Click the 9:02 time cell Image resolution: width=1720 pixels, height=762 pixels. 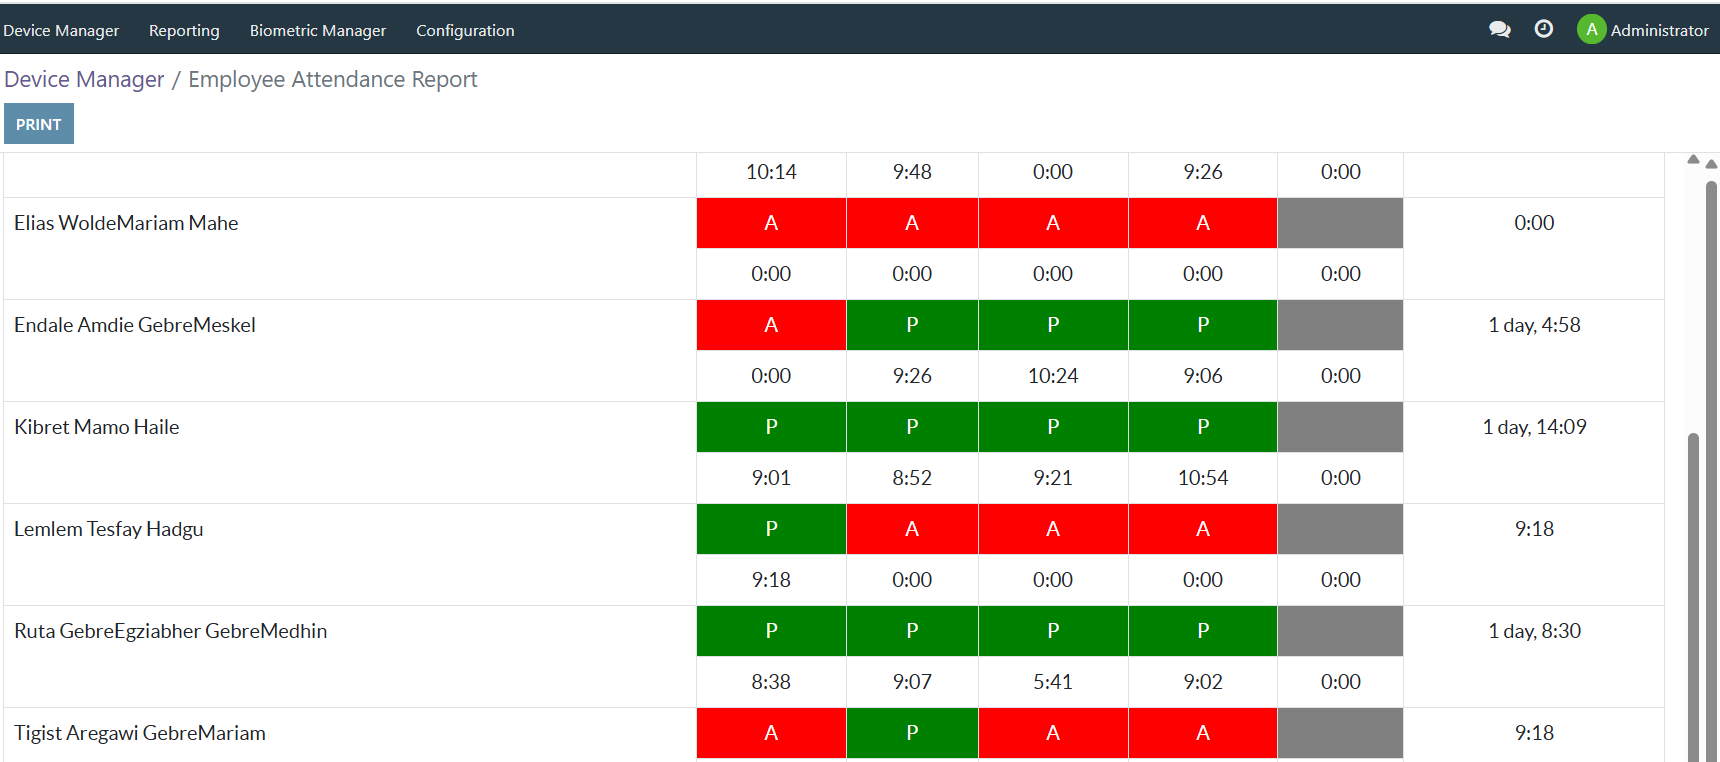[1203, 682]
